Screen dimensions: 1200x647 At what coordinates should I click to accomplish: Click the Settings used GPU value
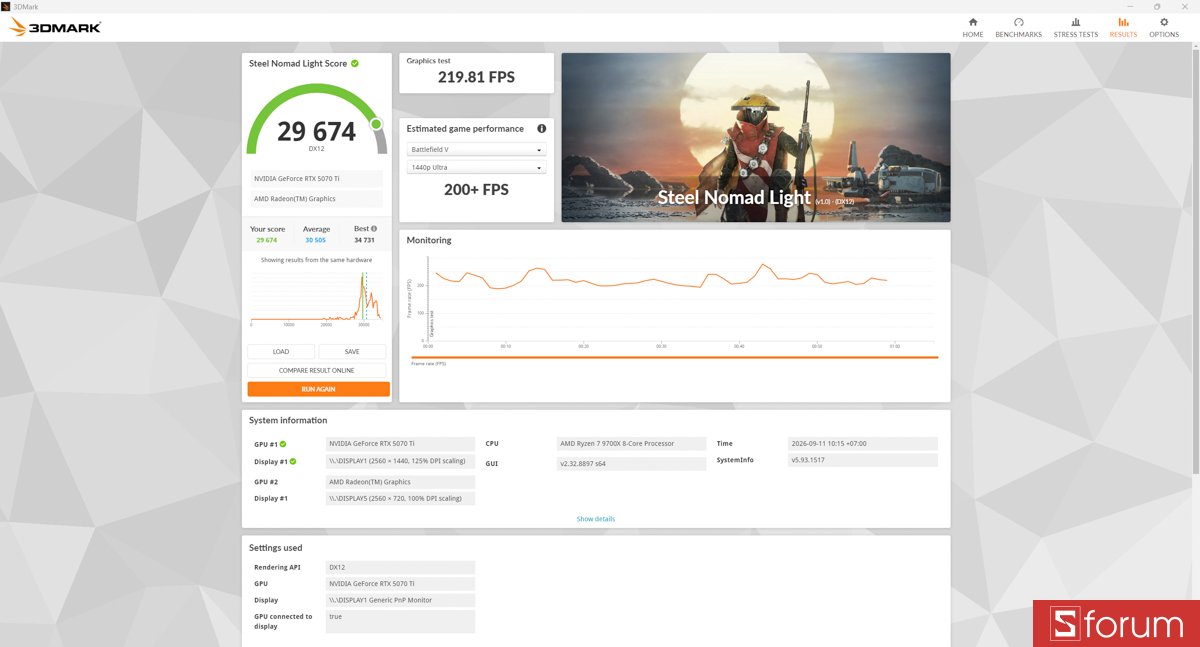pyautogui.click(x=400, y=584)
